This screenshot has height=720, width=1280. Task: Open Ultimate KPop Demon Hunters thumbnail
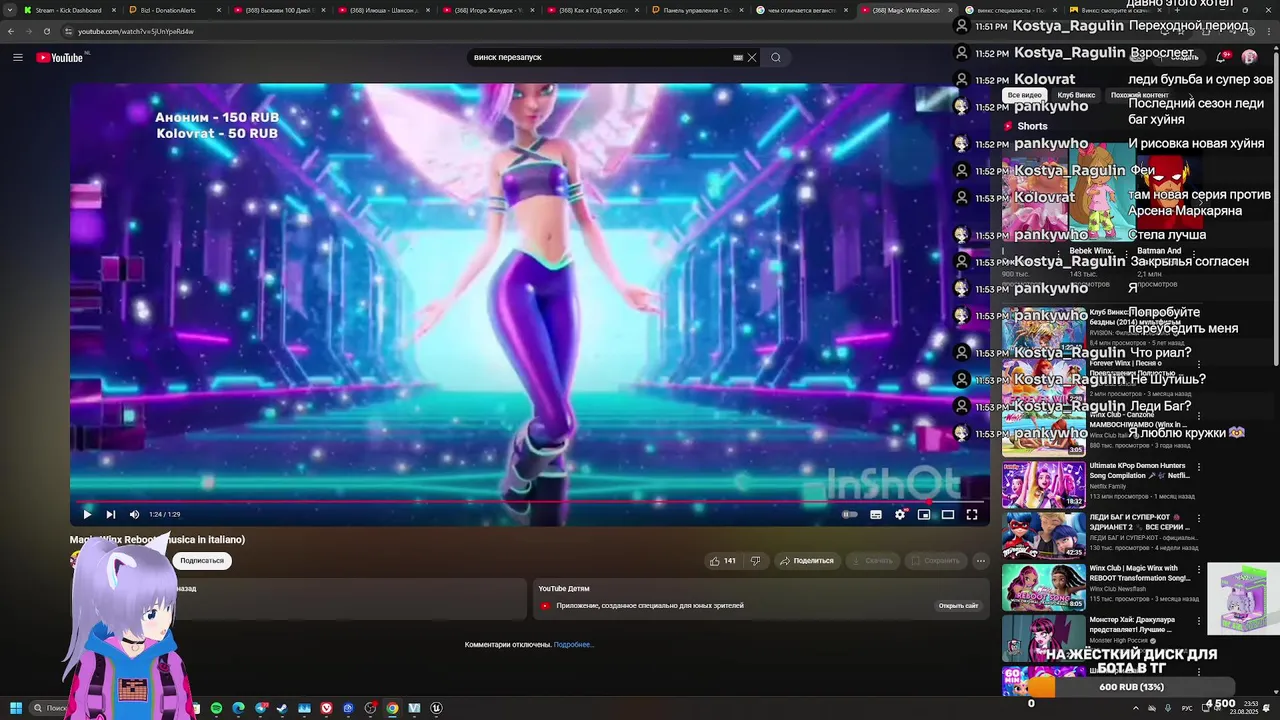(x=1043, y=484)
